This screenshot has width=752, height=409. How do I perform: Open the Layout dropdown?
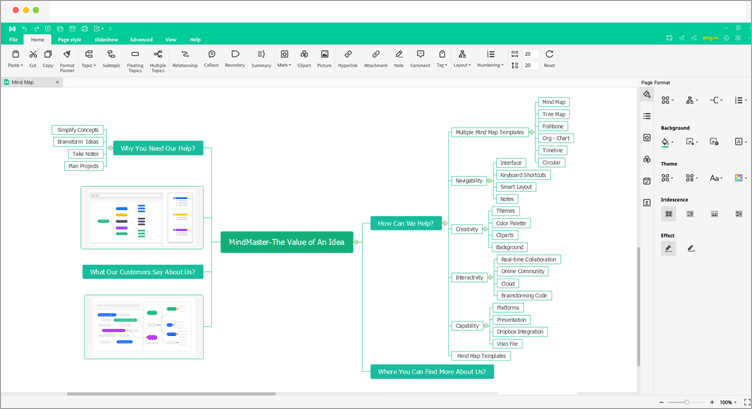[x=462, y=58]
